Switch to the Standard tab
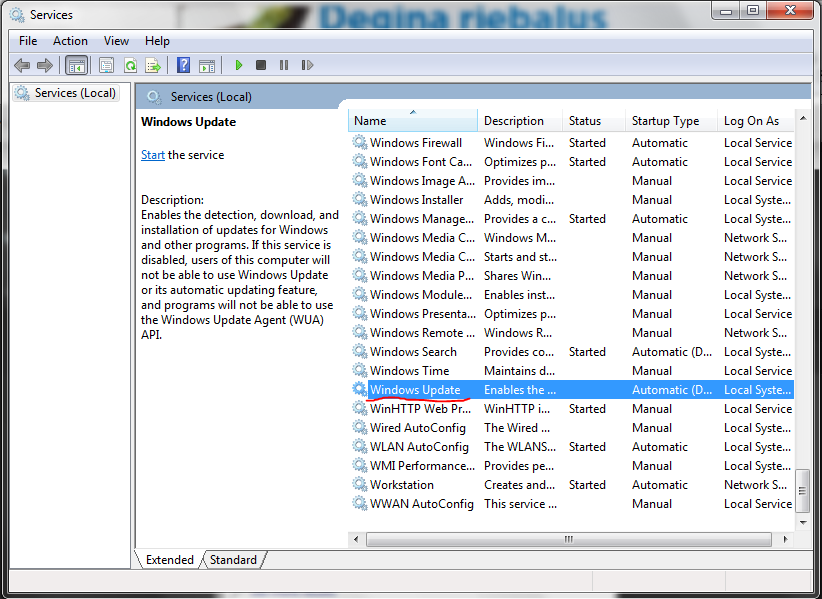 233,560
